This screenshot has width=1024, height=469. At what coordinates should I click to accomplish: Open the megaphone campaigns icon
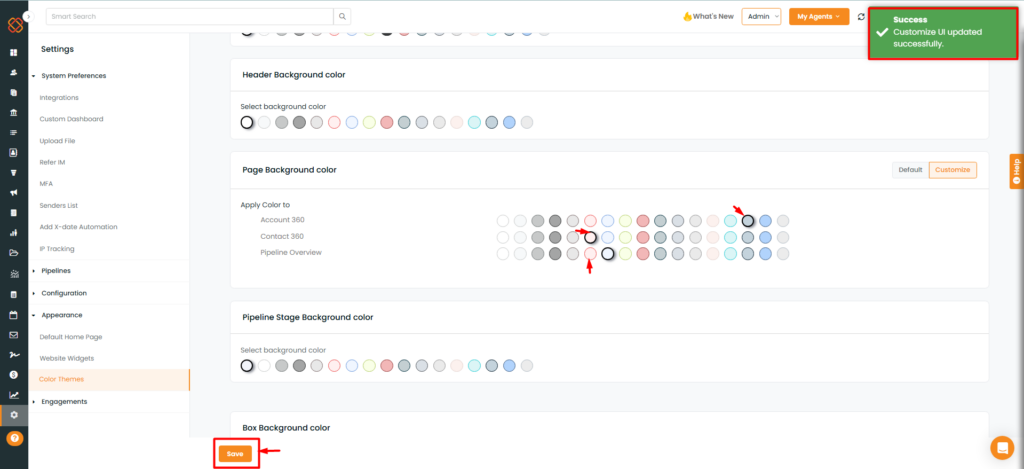(x=14, y=193)
